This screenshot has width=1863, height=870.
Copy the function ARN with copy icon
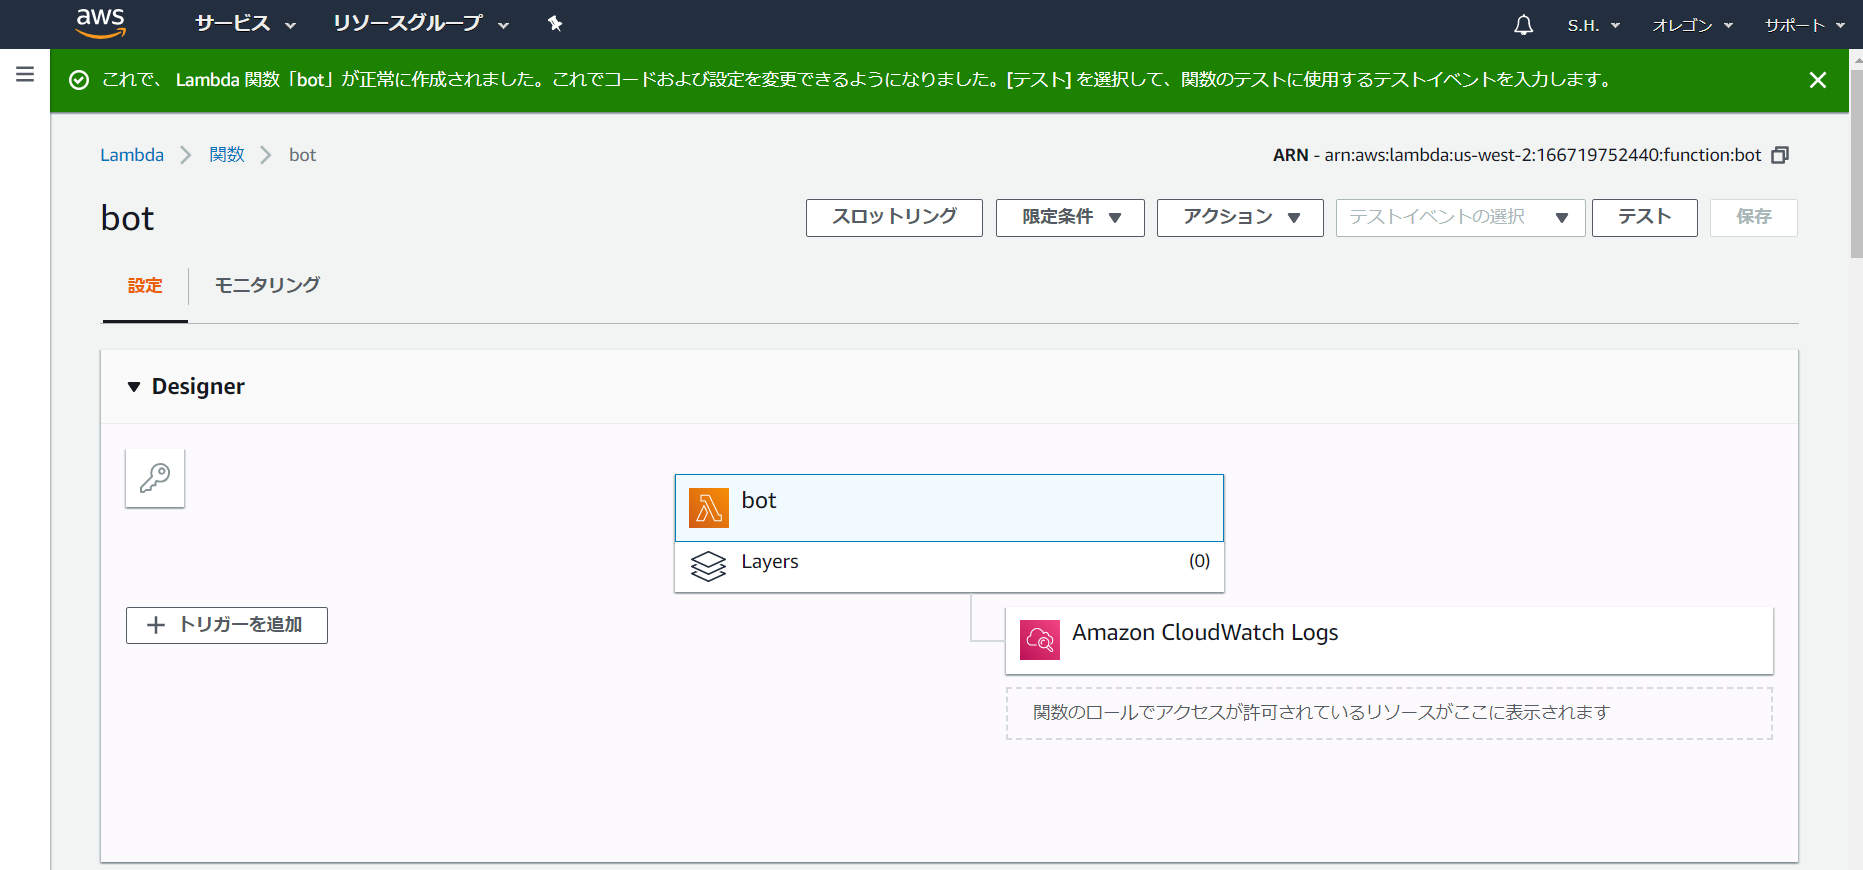1780,155
